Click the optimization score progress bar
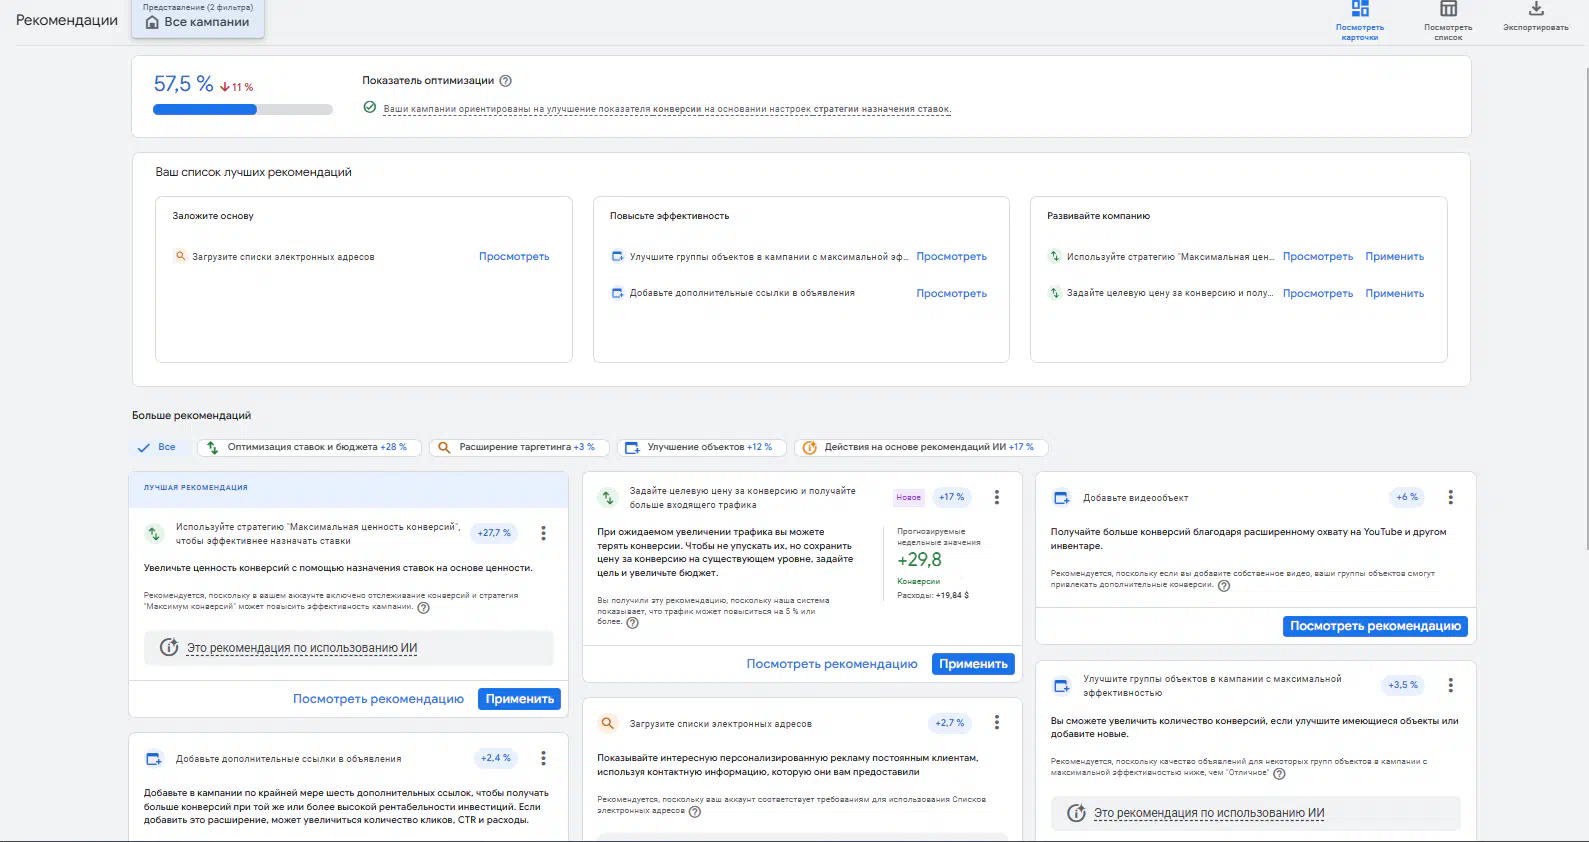 click(x=242, y=110)
